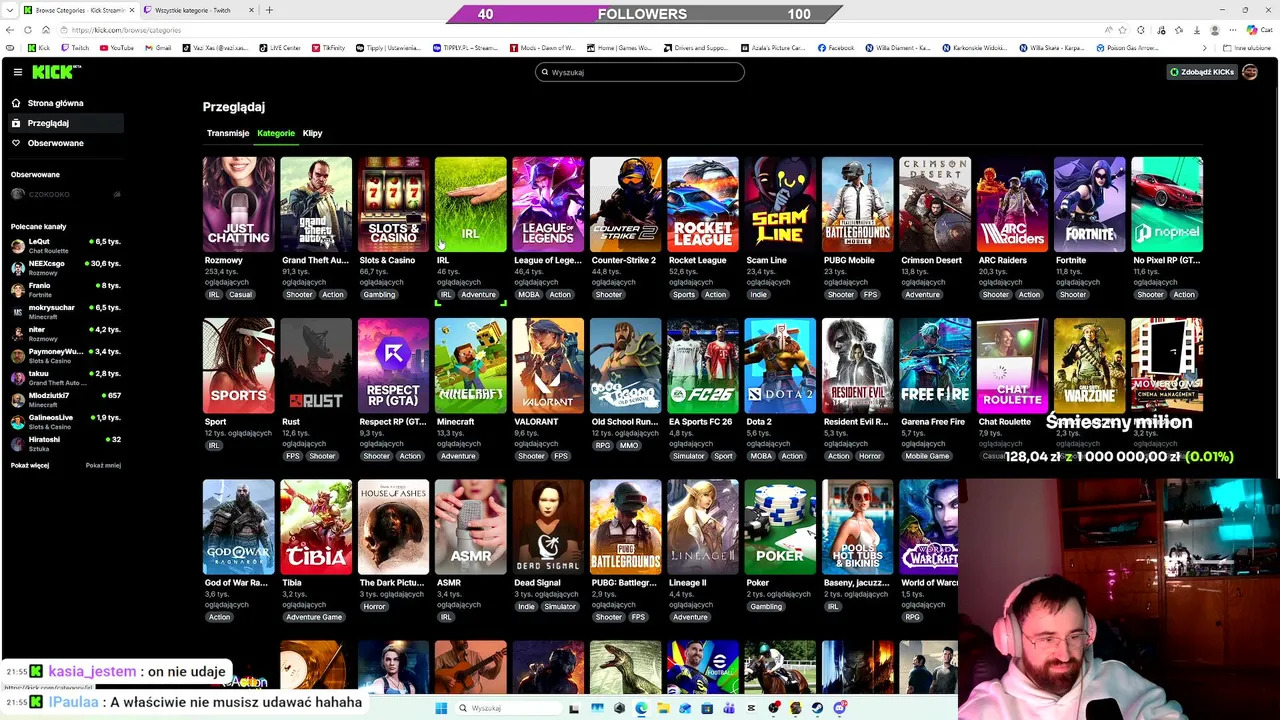Select the Kategorie tab

click(x=276, y=133)
